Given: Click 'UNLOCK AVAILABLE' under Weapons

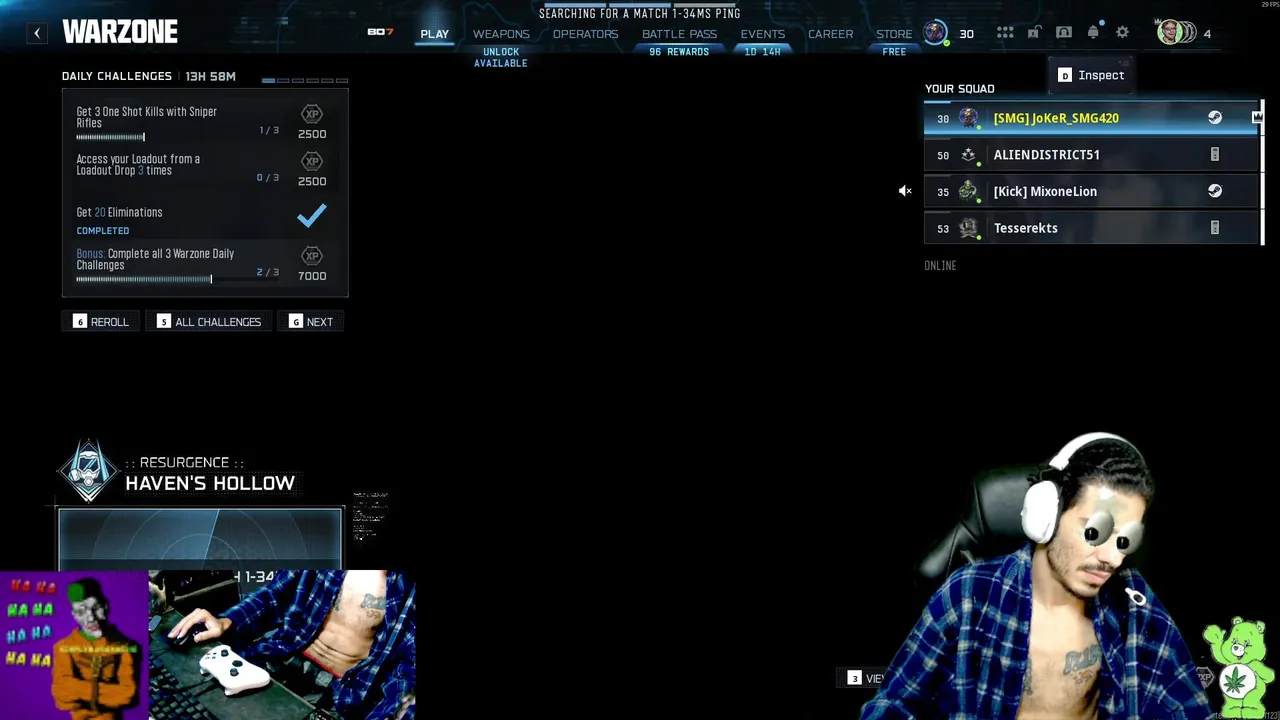Looking at the screenshot, I should [501, 57].
